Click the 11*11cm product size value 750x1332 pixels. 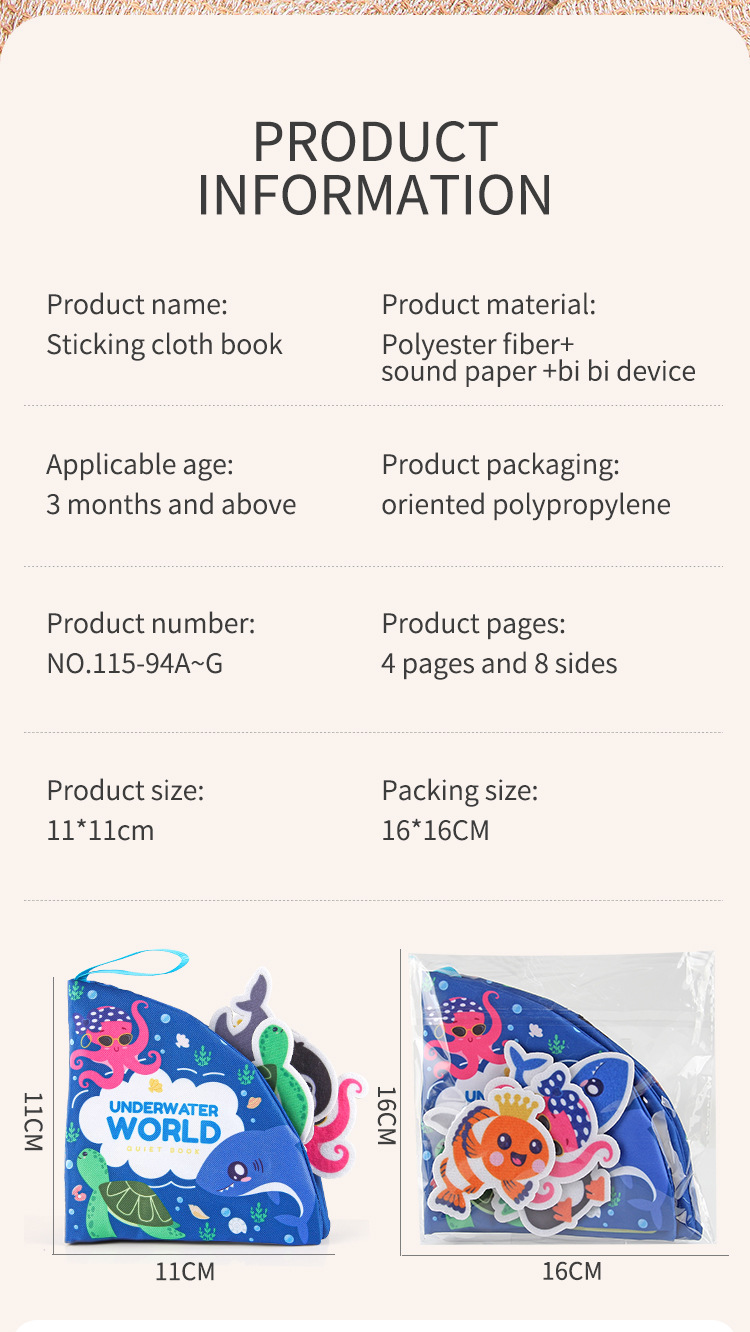[x=100, y=830]
